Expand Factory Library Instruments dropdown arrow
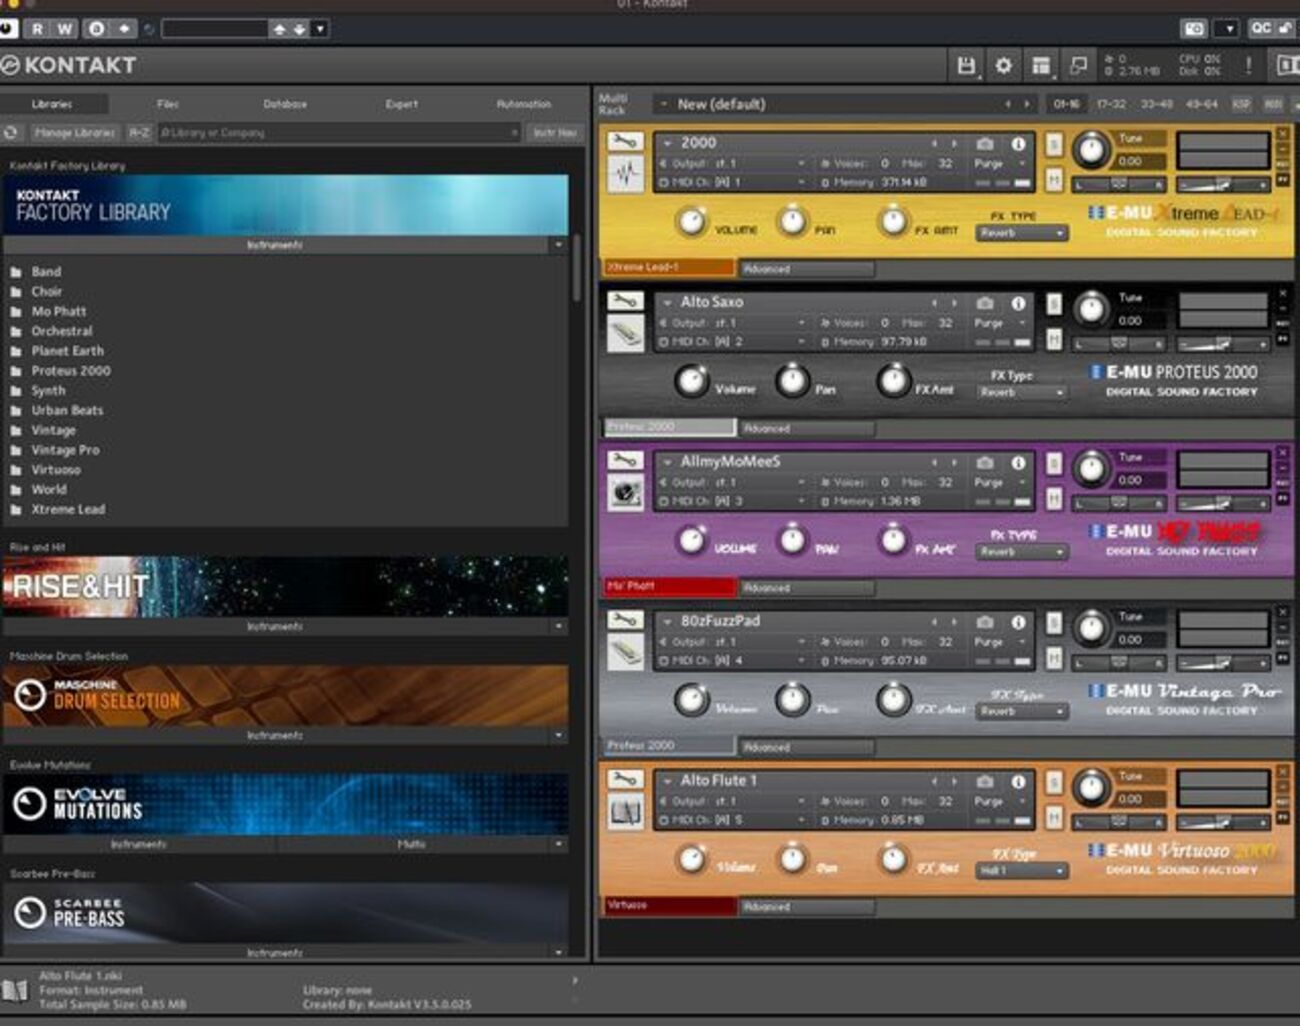 coord(558,245)
